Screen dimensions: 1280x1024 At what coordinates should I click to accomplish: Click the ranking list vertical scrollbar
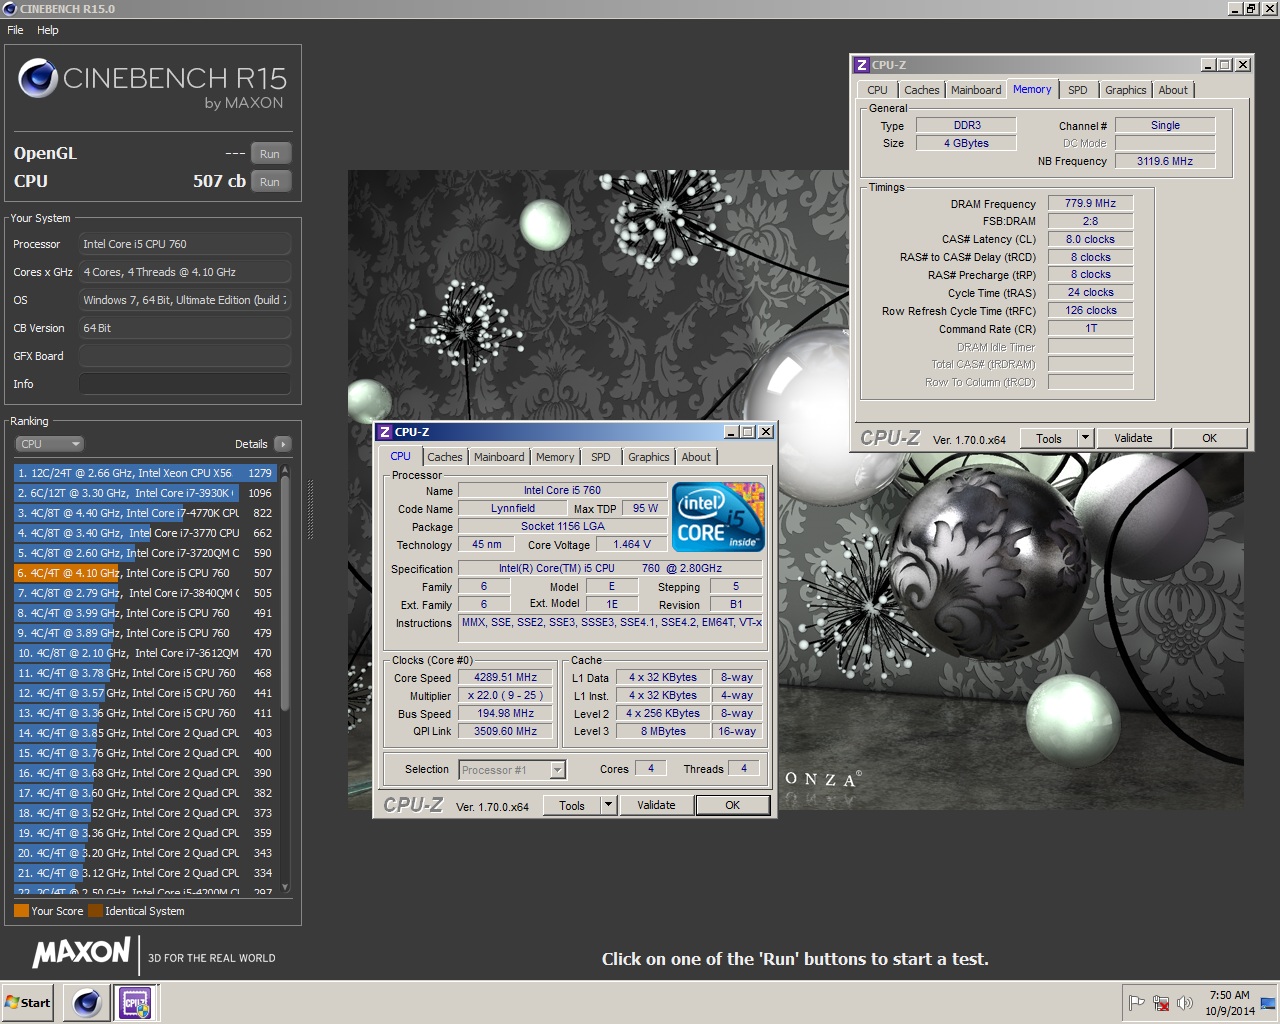click(285, 594)
